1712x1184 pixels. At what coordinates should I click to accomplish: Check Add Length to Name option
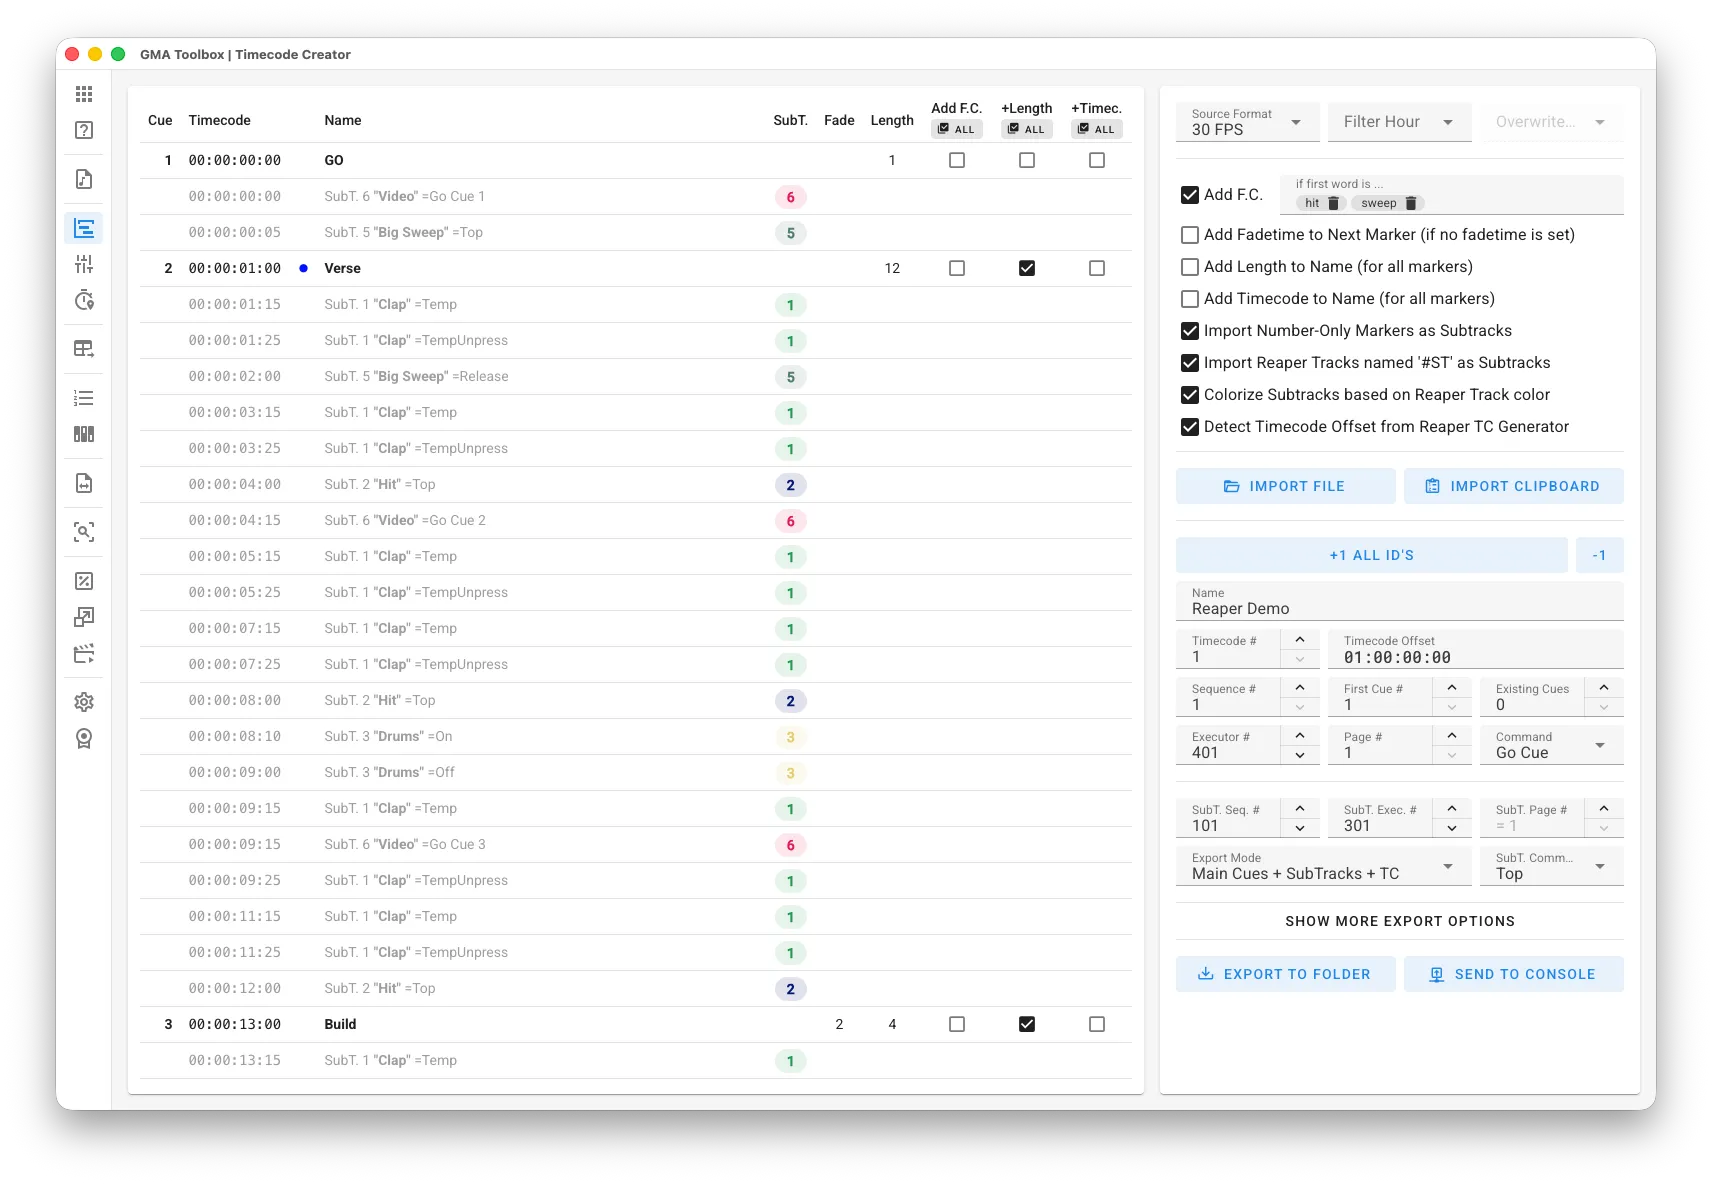(1189, 266)
